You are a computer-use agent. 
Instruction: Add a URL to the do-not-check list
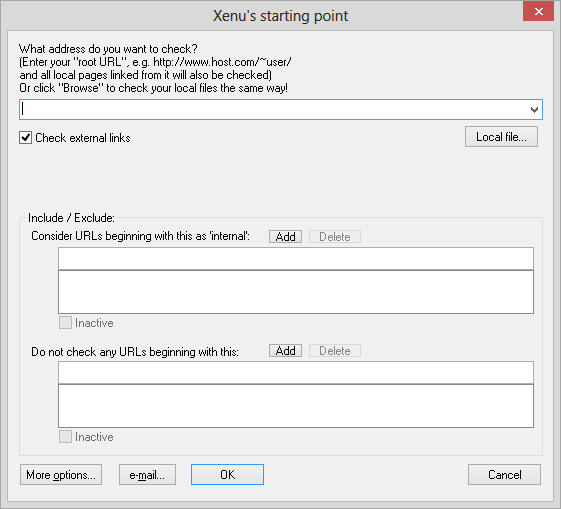point(286,351)
